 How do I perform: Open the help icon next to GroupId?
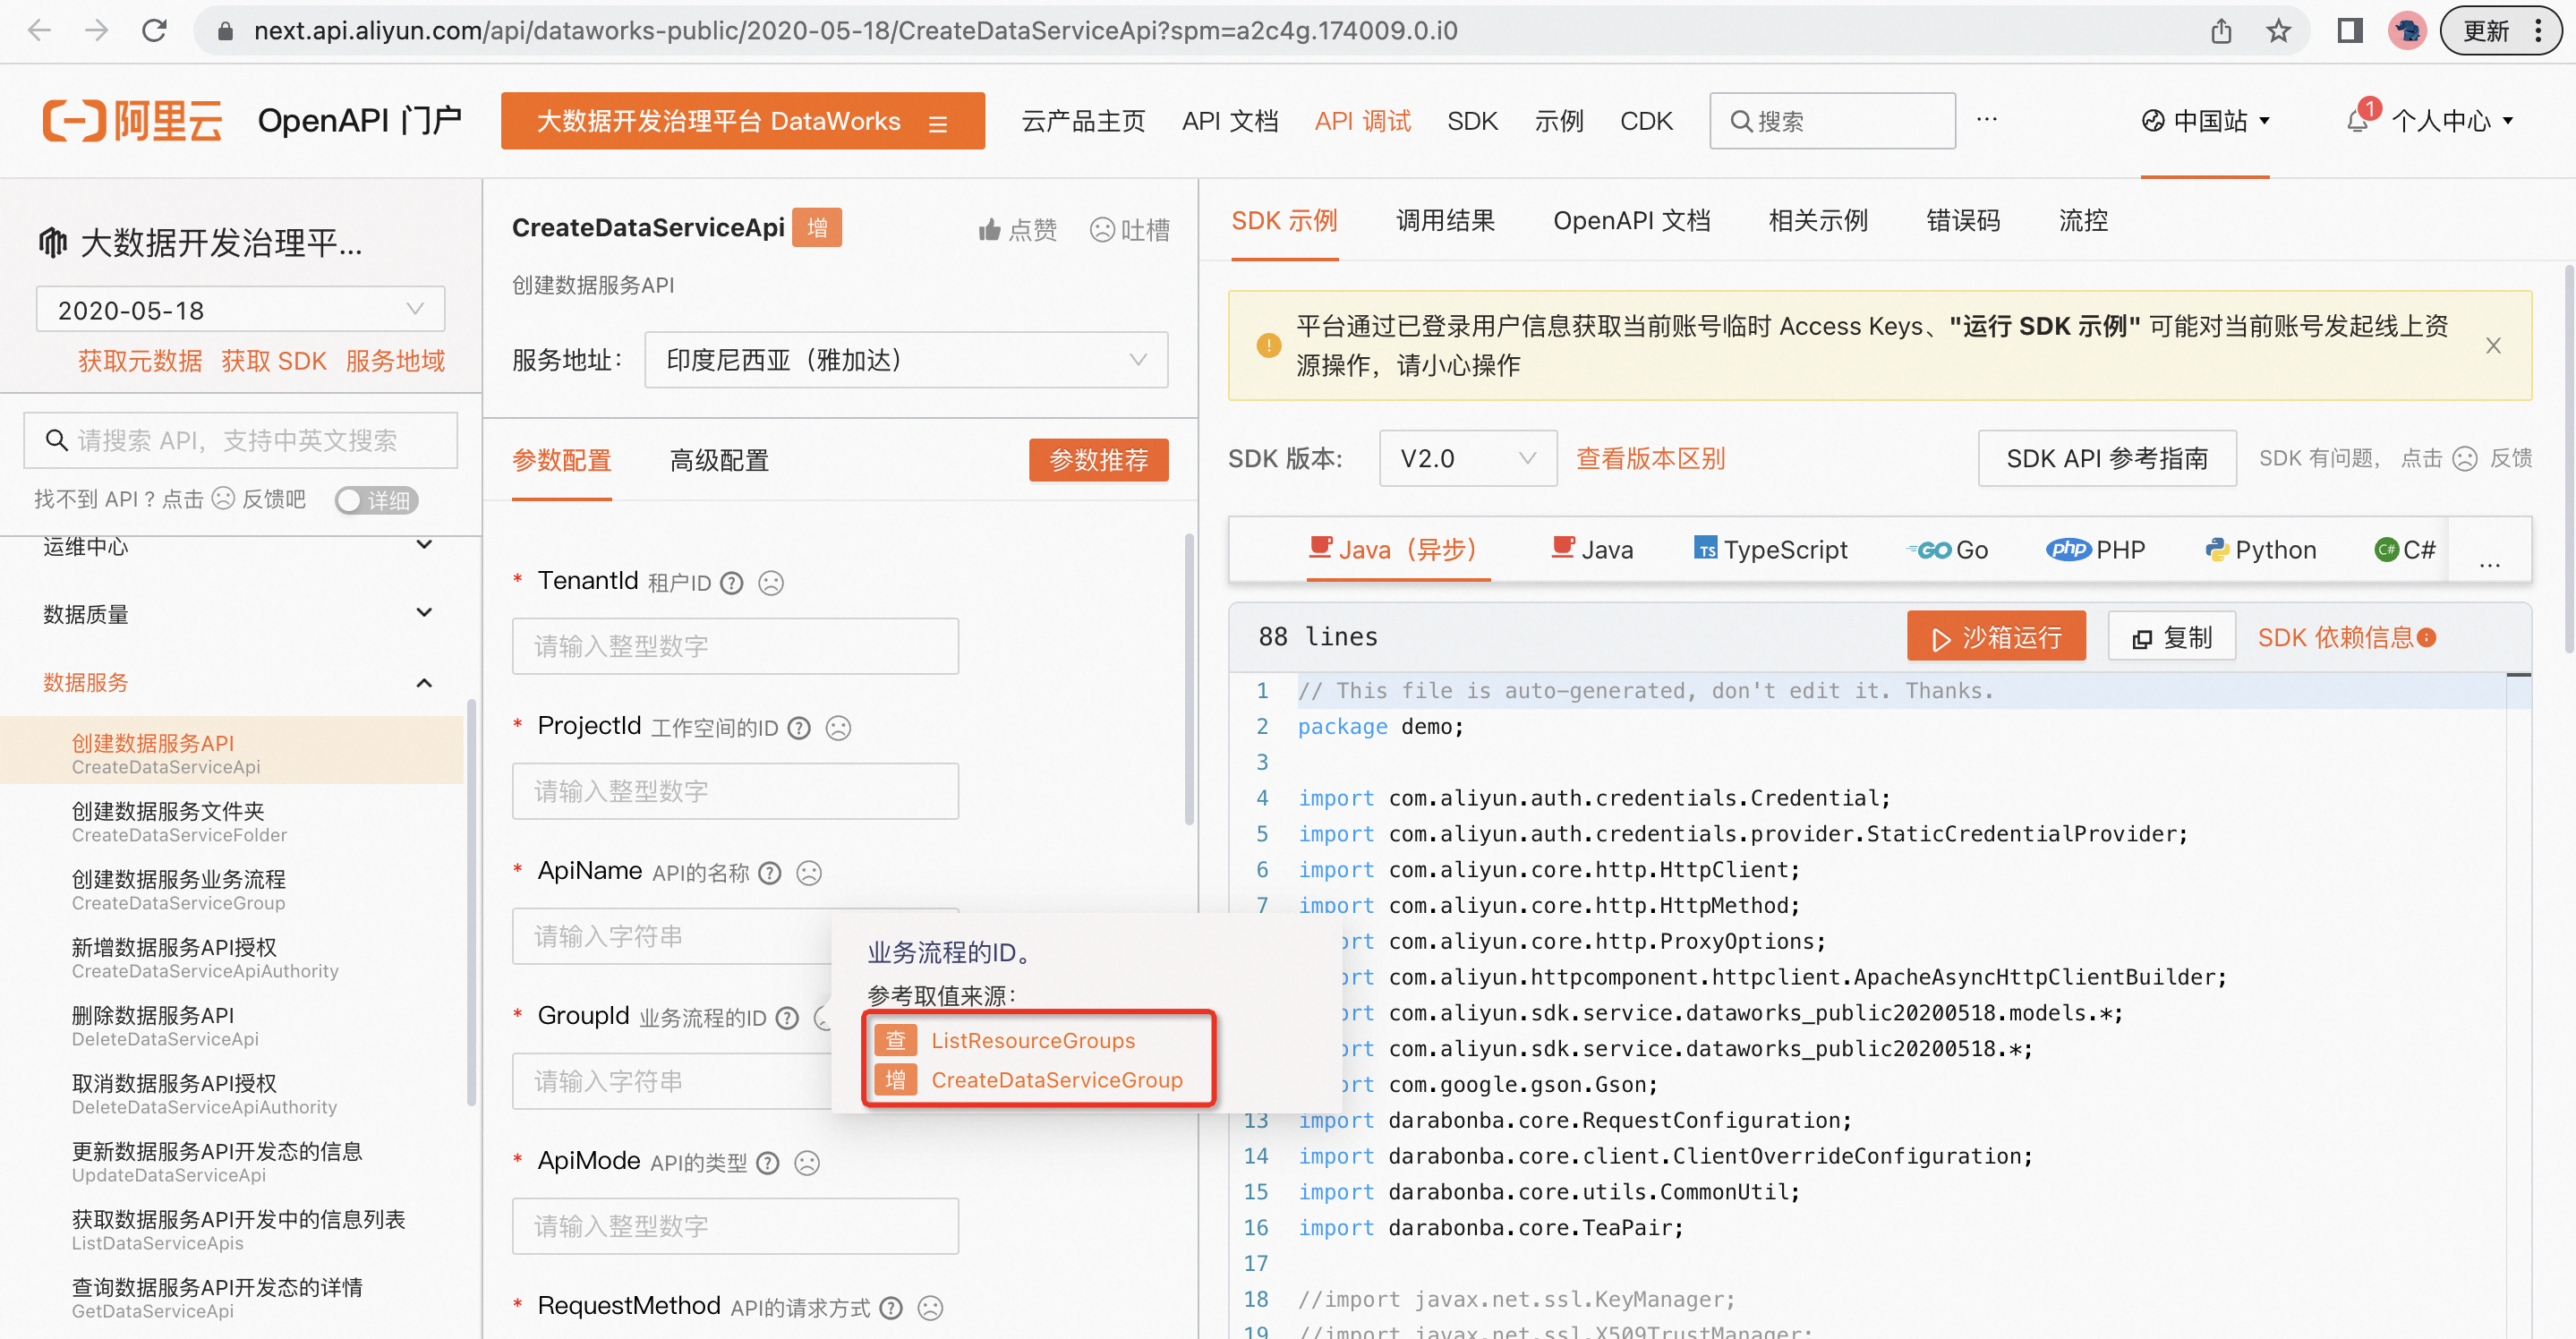788,1018
